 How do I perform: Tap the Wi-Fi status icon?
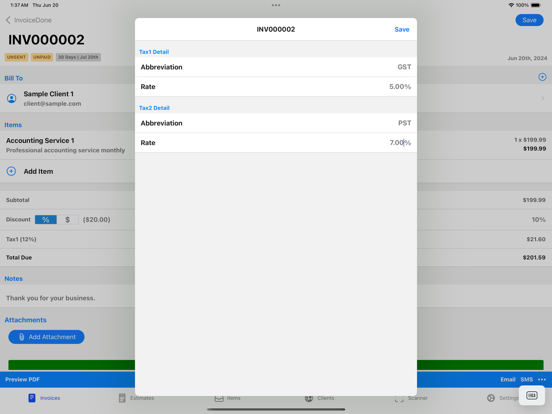point(511,5)
